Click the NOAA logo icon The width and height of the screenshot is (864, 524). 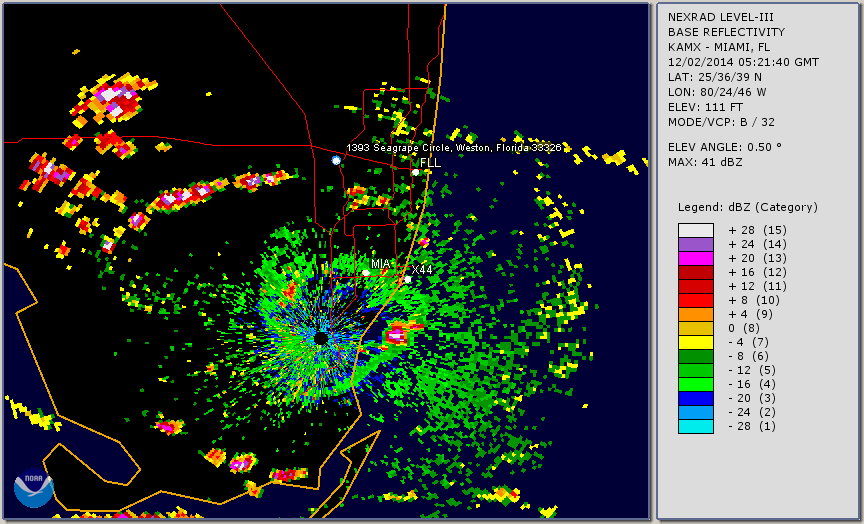pos(34,488)
